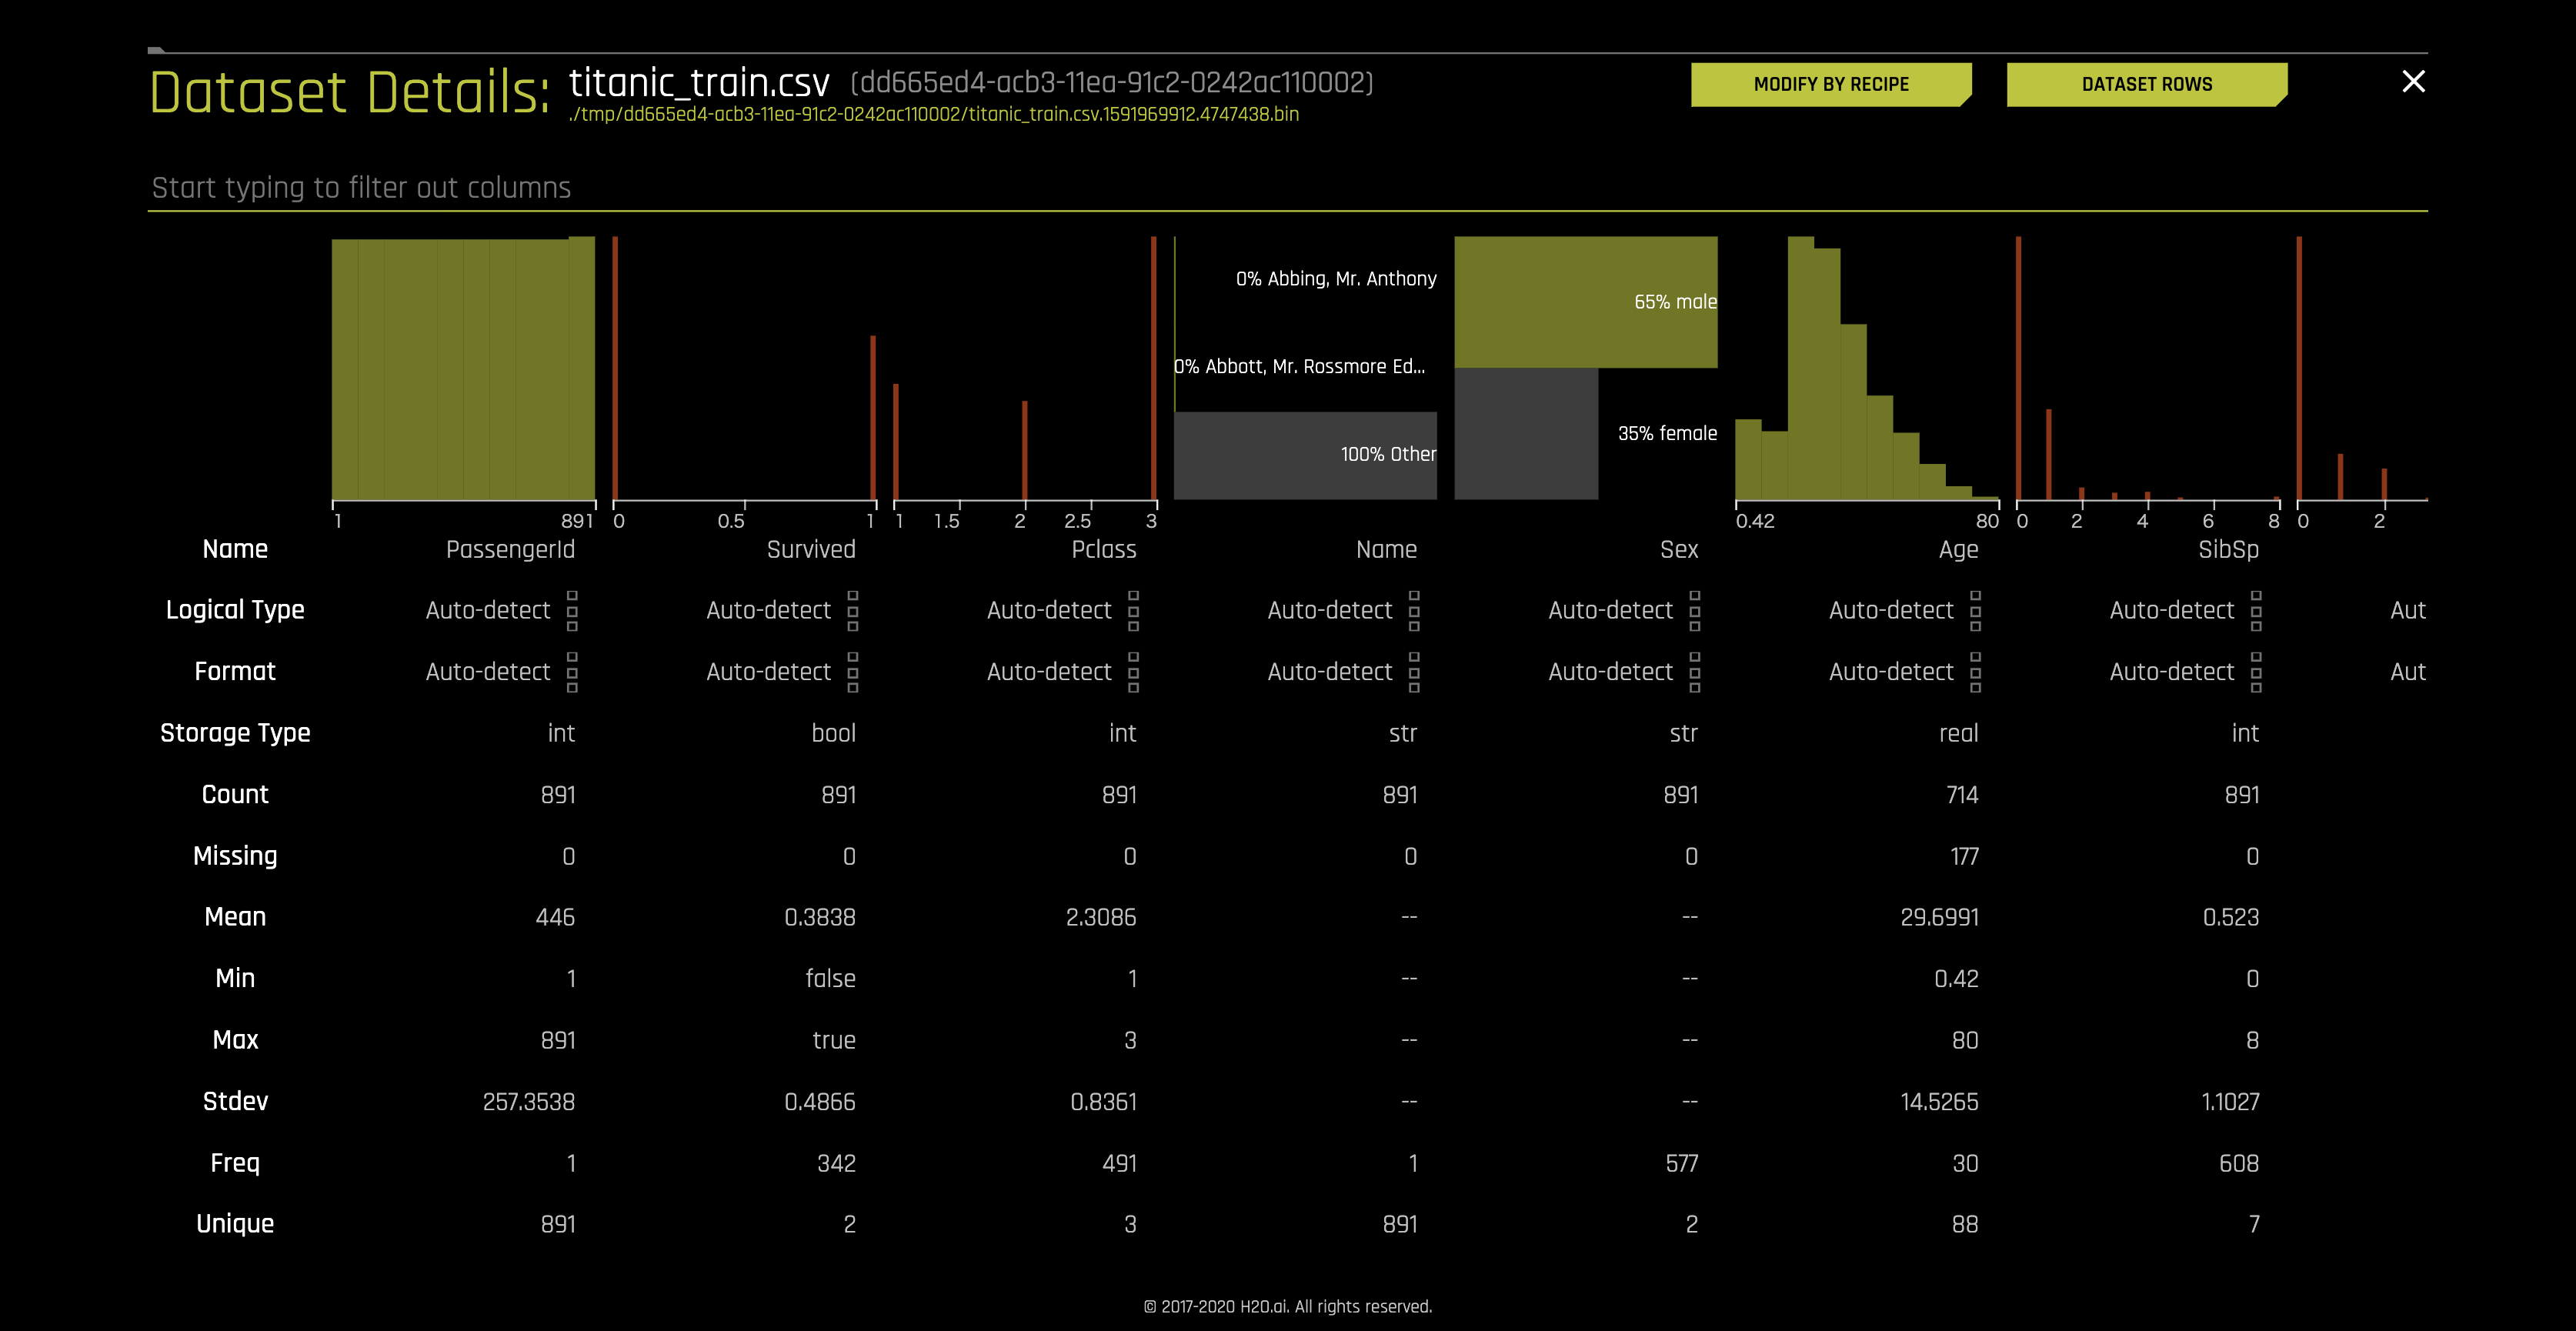The width and height of the screenshot is (2576, 1331).
Task: Click the 65% male bar
Action: (1586, 302)
